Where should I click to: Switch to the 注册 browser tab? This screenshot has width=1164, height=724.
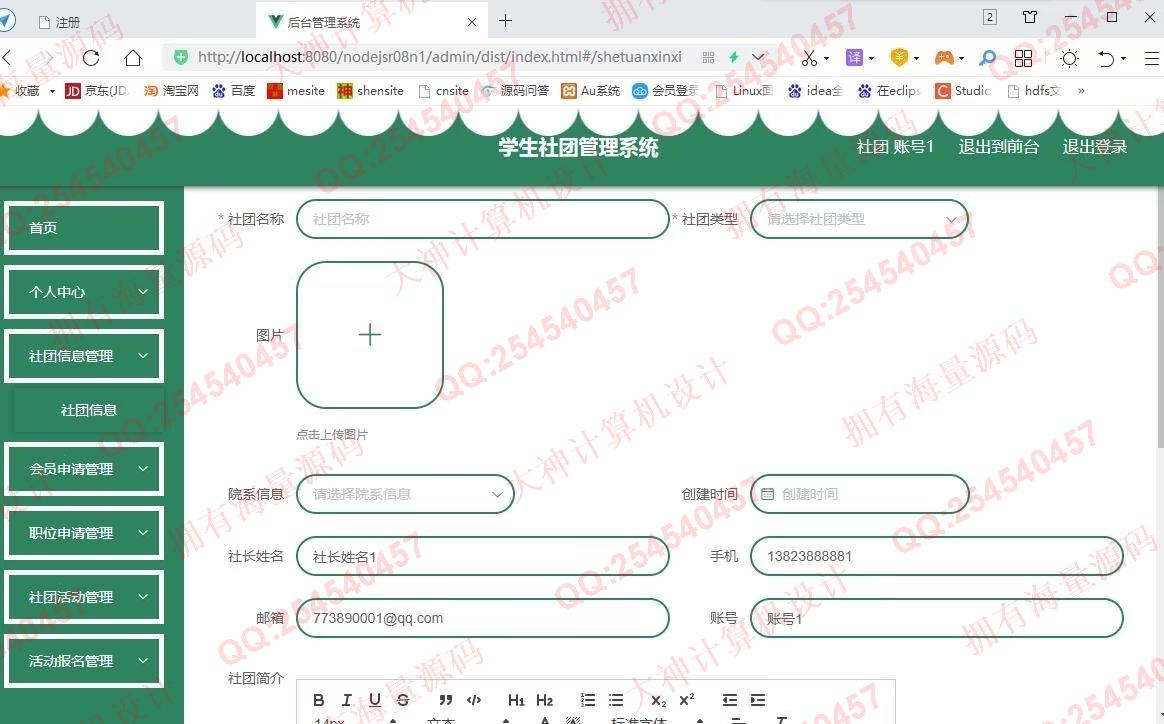67,22
